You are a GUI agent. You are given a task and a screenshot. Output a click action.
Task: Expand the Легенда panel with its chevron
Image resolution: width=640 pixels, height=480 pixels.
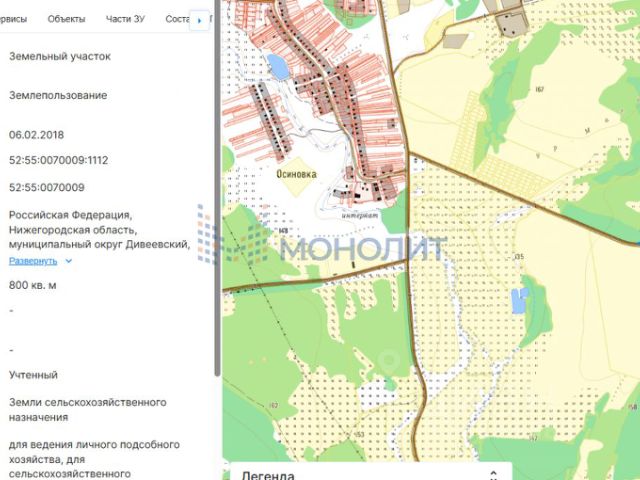pyautogui.click(x=493, y=475)
